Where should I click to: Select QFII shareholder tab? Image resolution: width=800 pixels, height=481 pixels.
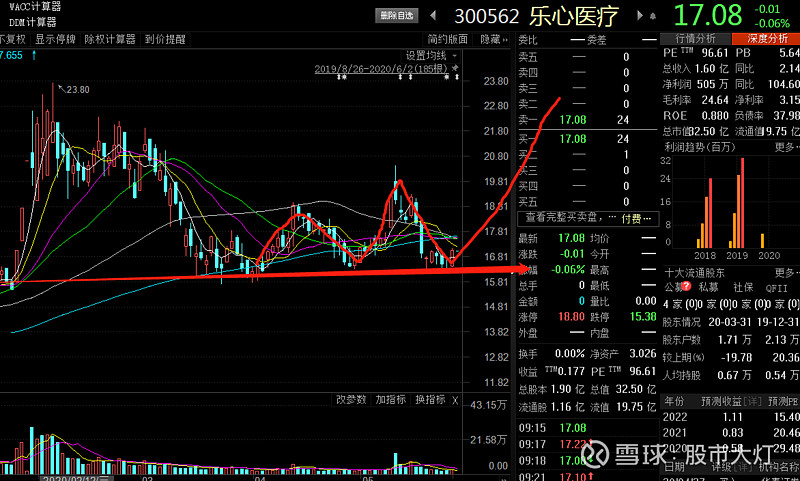pos(776,288)
